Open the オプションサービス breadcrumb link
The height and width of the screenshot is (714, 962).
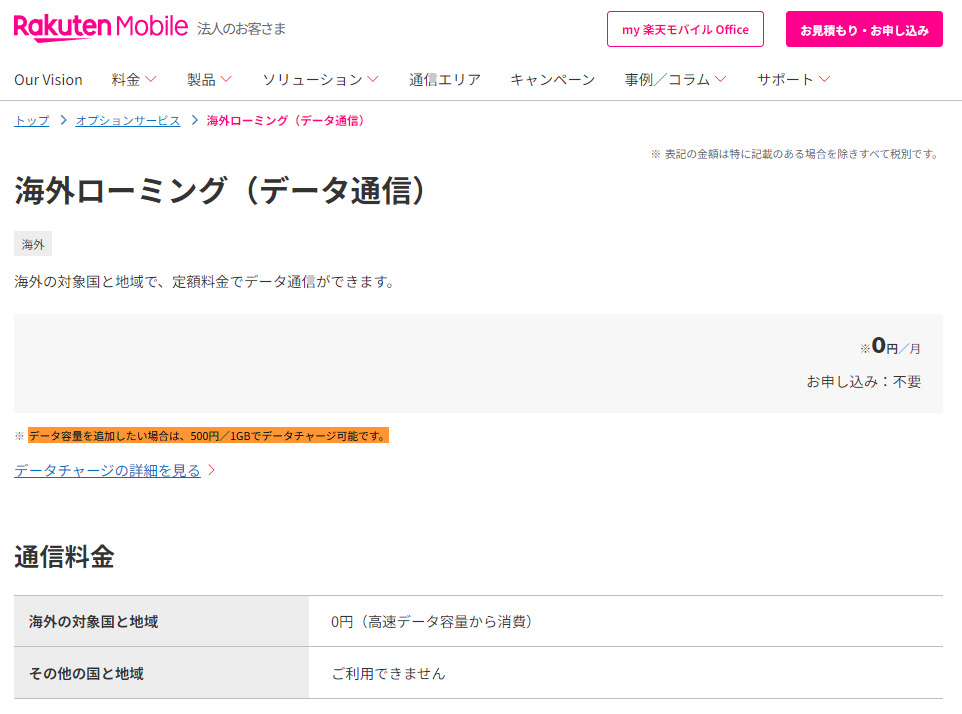[x=127, y=121]
